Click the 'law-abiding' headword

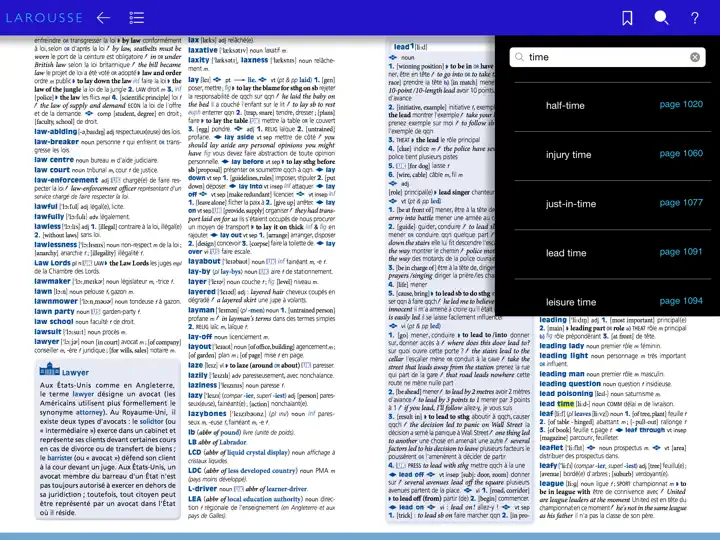tap(56, 132)
